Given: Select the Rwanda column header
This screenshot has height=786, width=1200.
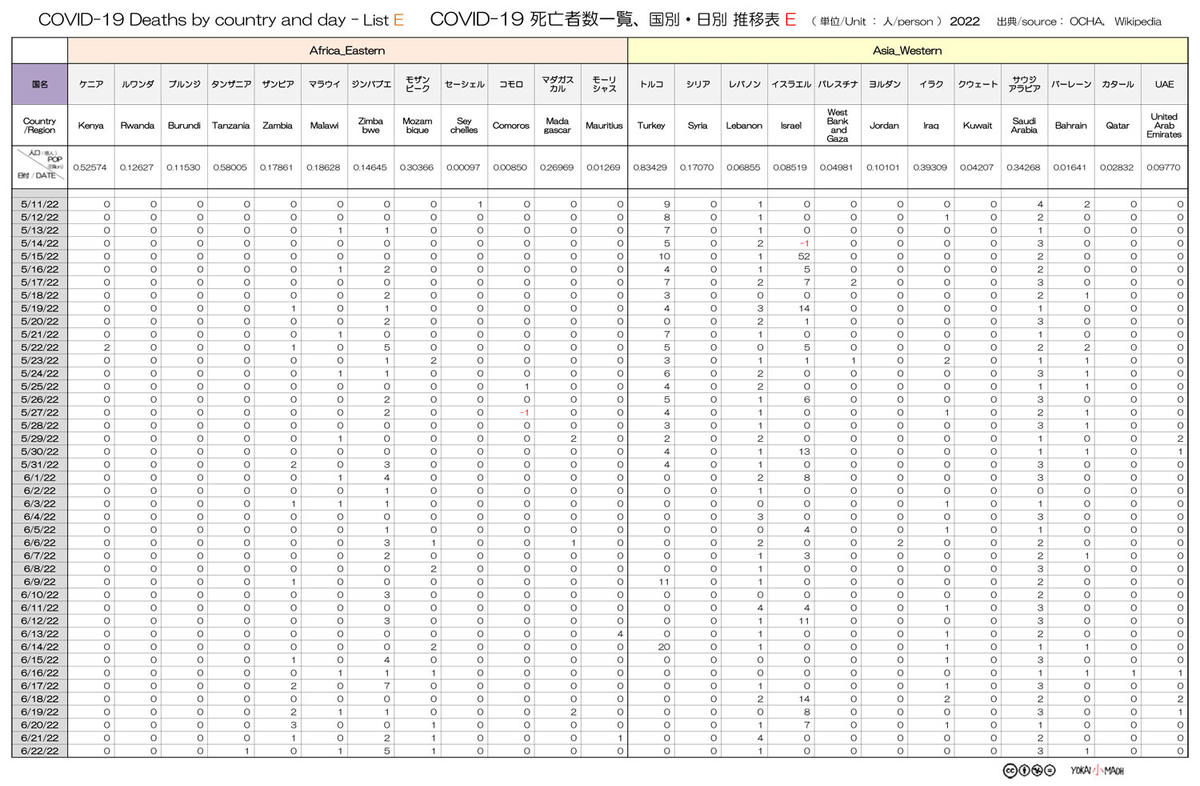Looking at the screenshot, I should point(138,126).
